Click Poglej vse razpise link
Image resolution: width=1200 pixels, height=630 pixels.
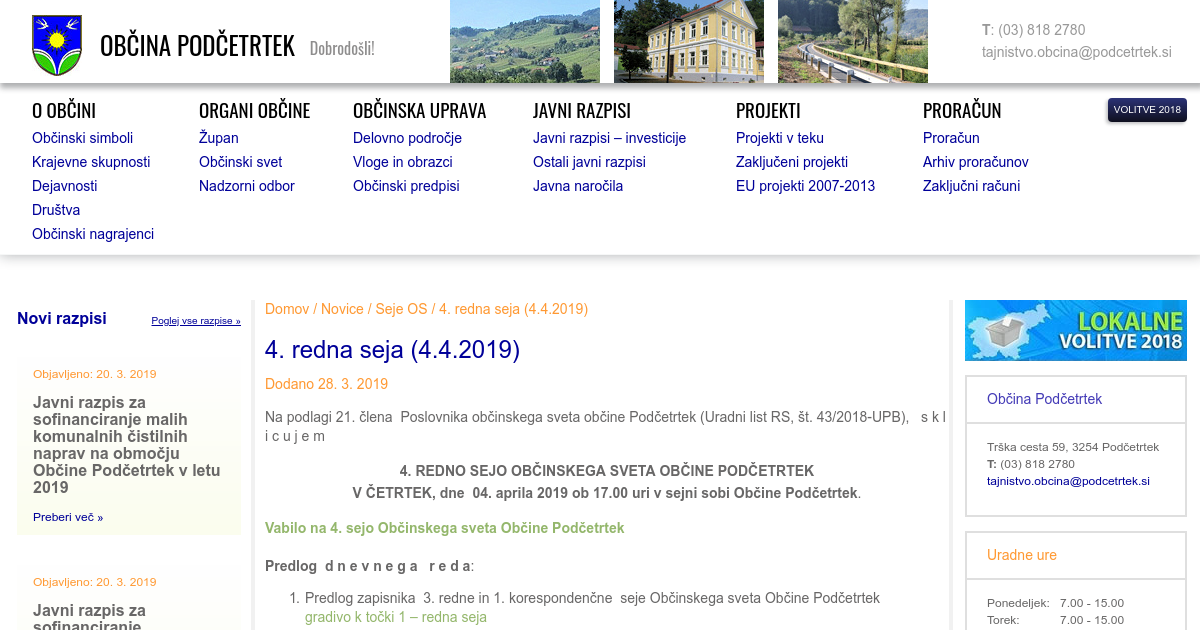pos(196,321)
